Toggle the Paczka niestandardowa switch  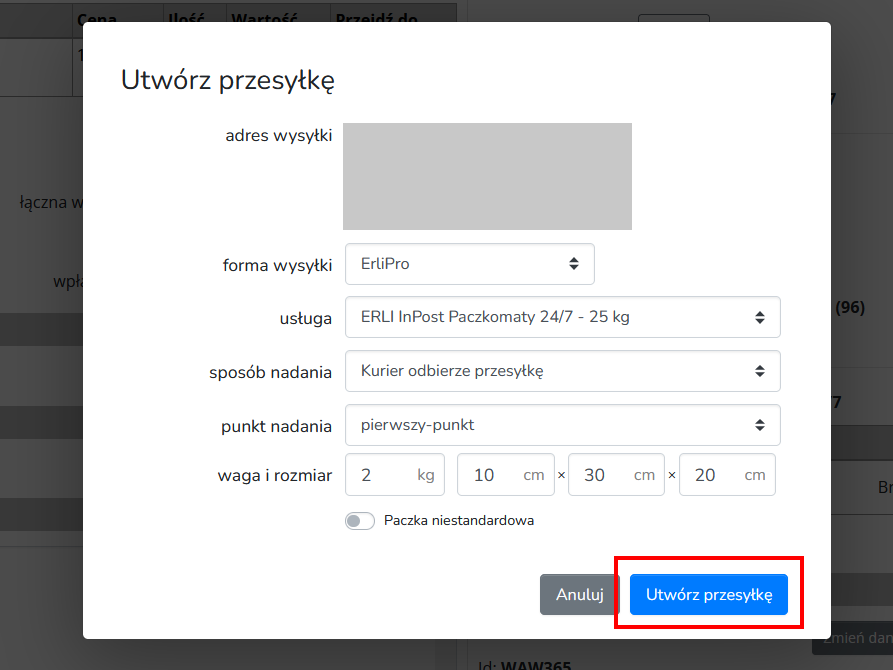coord(360,521)
